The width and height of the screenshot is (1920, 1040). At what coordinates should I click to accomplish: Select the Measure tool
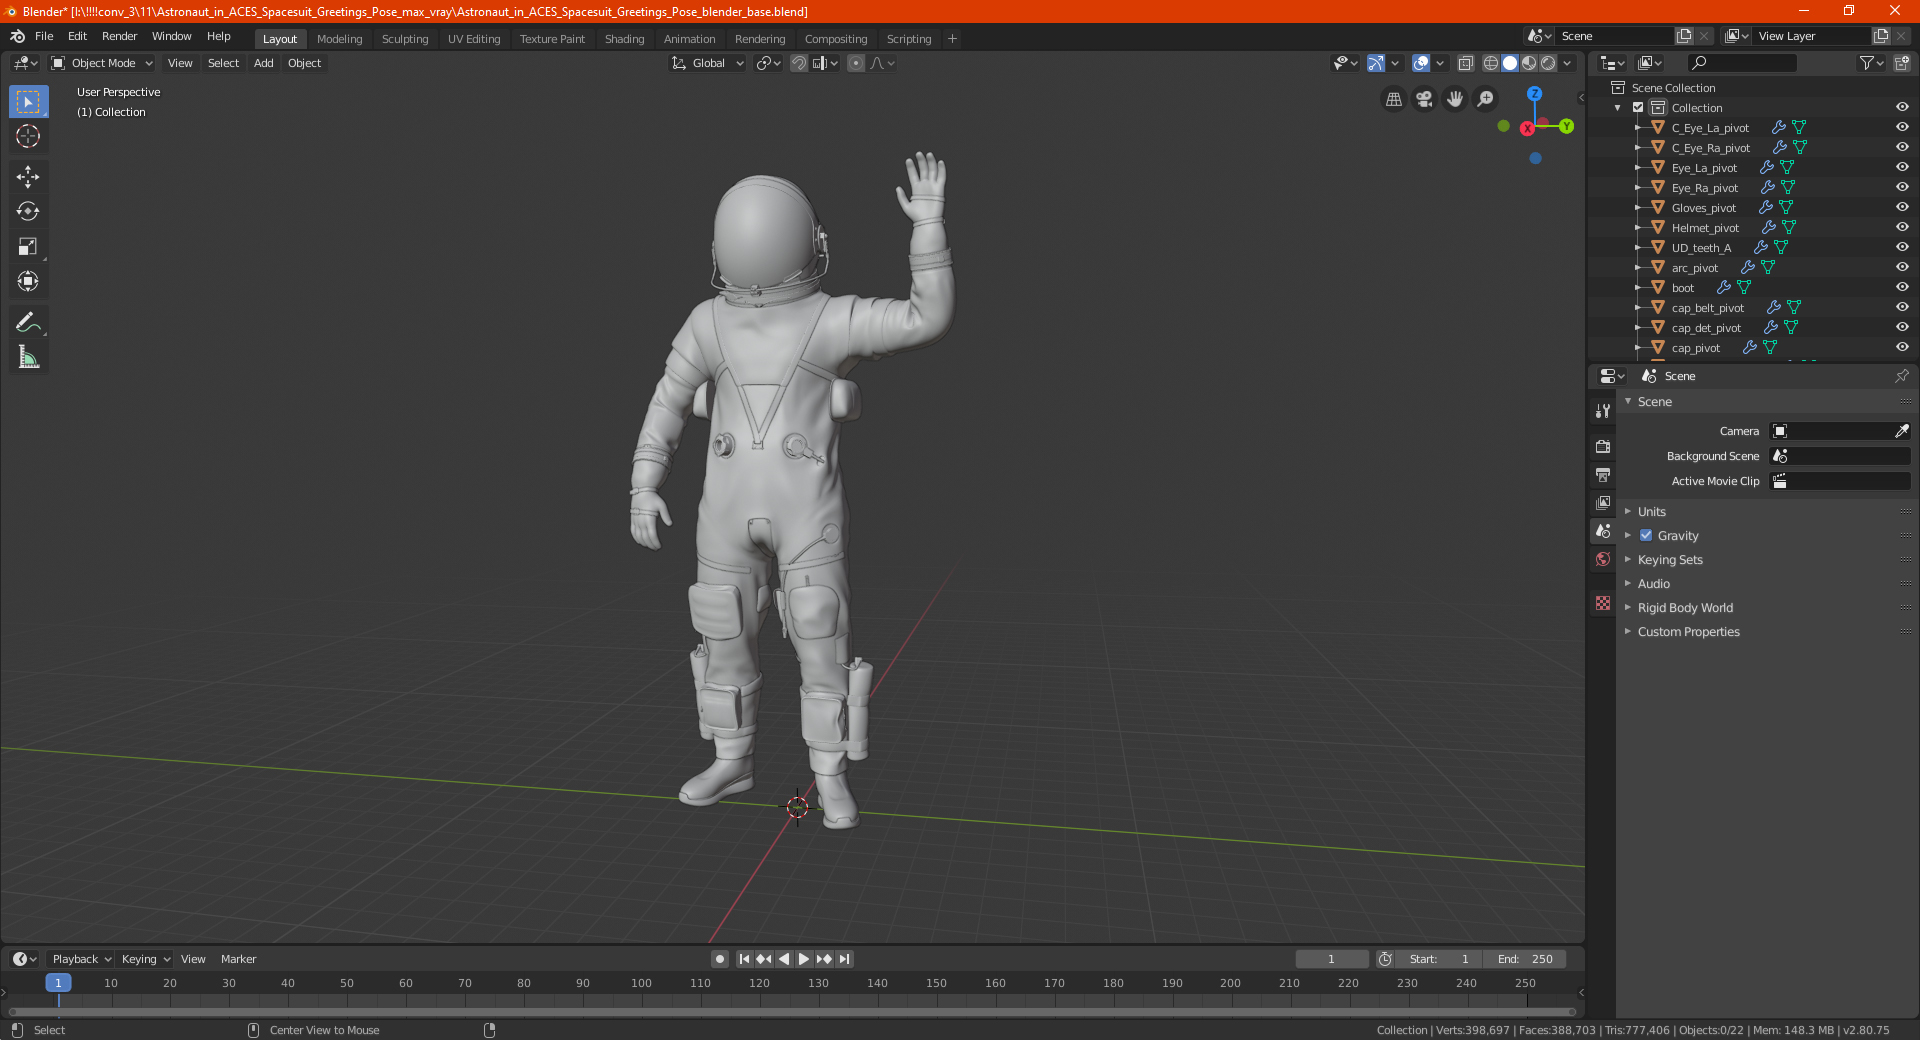pyautogui.click(x=28, y=357)
